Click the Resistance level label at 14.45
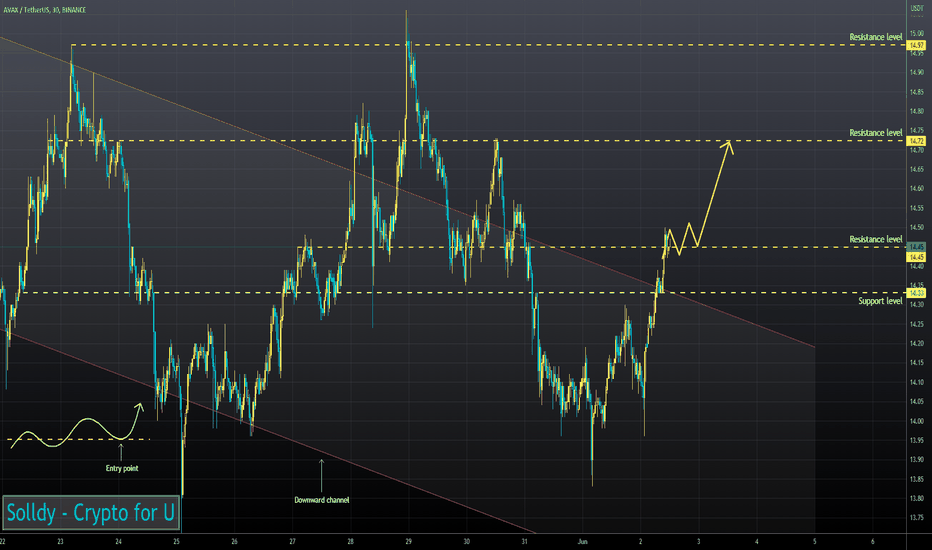This screenshot has height=550, width=932. pyautogui.click(x=876, y=239)
